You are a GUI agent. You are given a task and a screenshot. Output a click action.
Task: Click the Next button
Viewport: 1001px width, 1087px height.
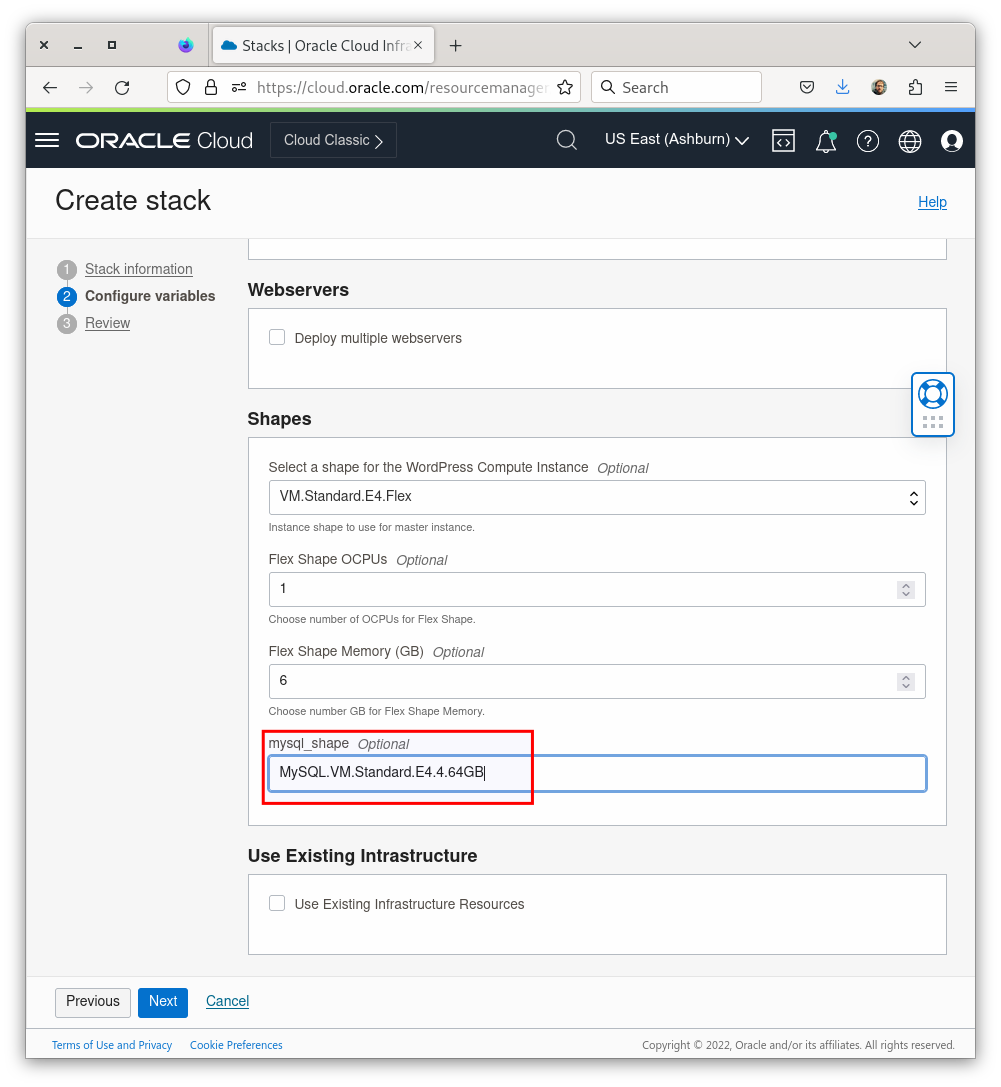click(163, 1002)
